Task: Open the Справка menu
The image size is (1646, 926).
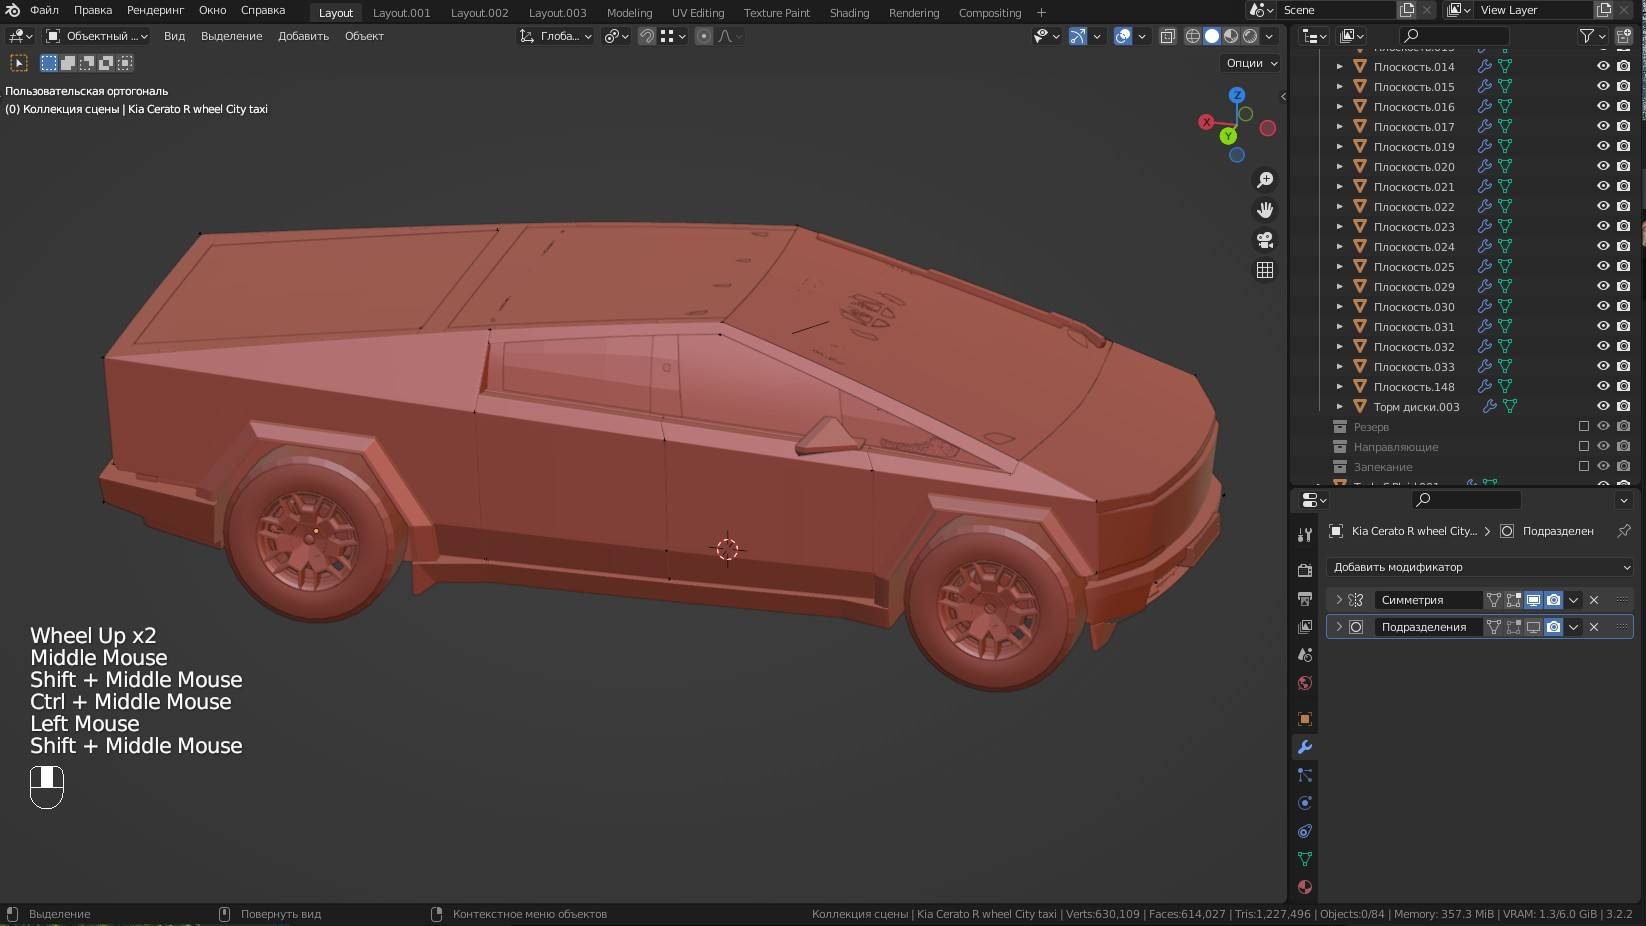Action: pos(263,10)
